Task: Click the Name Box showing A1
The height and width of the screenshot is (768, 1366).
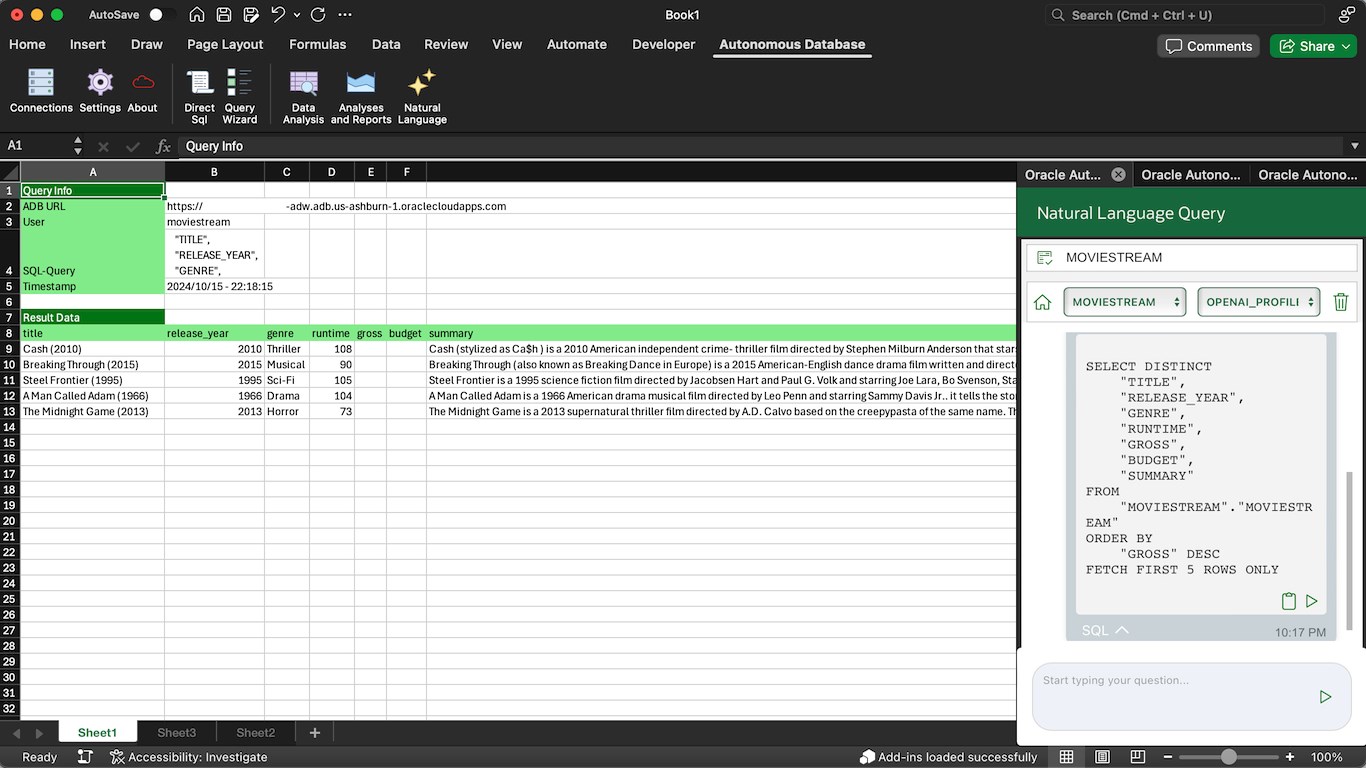Action: point(36,146)
